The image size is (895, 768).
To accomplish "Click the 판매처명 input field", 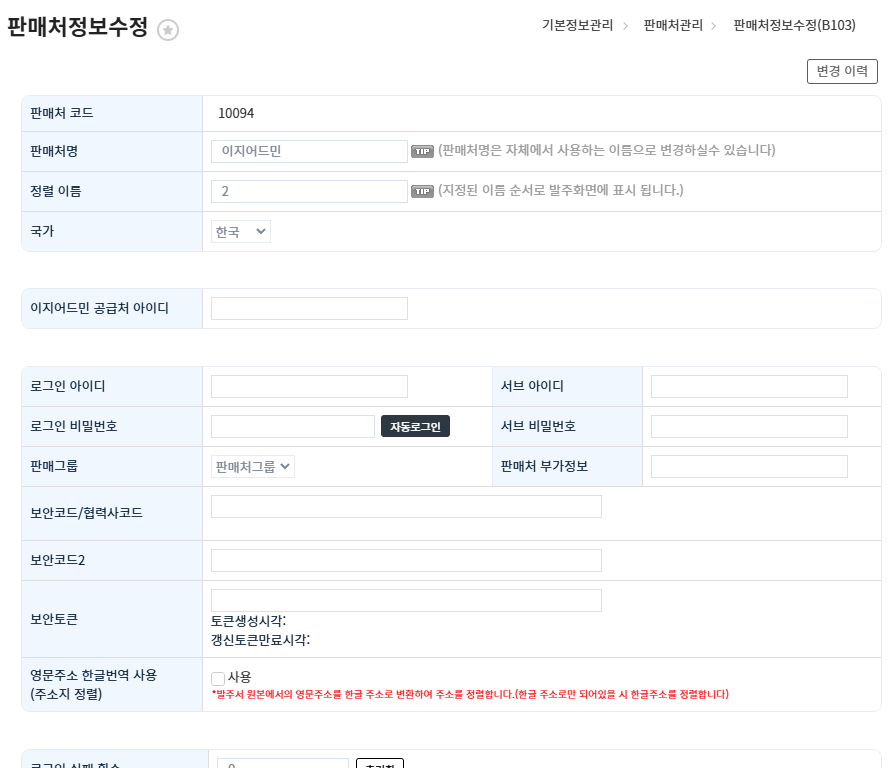I will tap(309, 151).
